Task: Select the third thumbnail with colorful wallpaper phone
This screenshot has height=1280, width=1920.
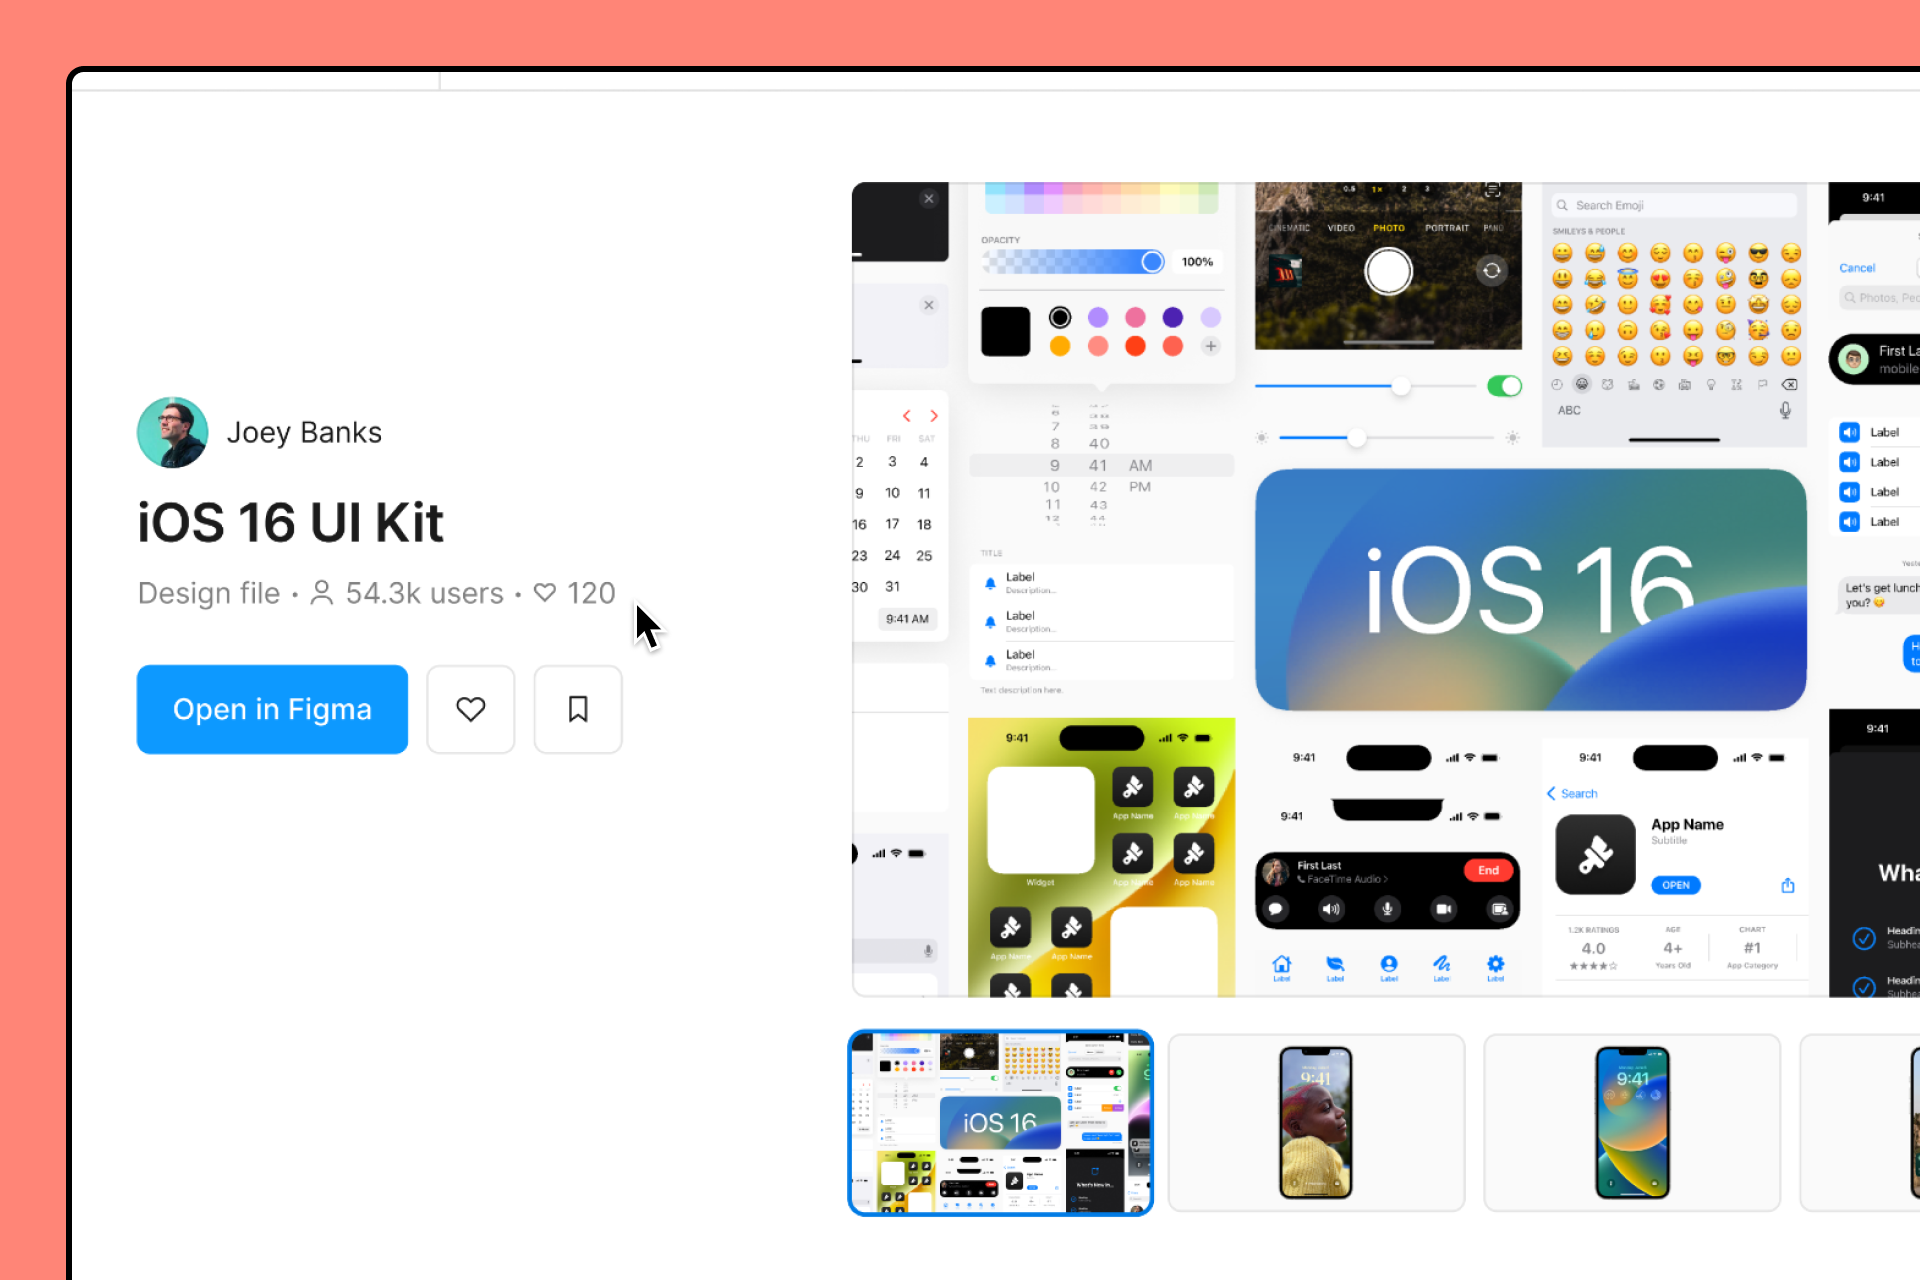Action: point(1632,1122)
